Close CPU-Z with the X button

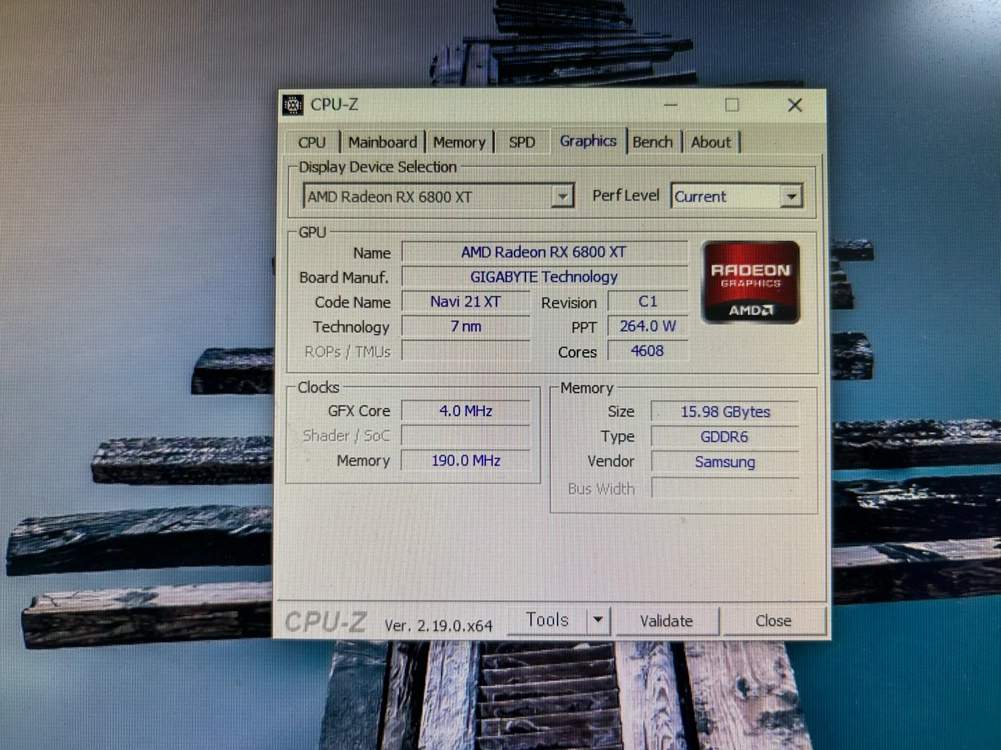(x=795, y=105)
